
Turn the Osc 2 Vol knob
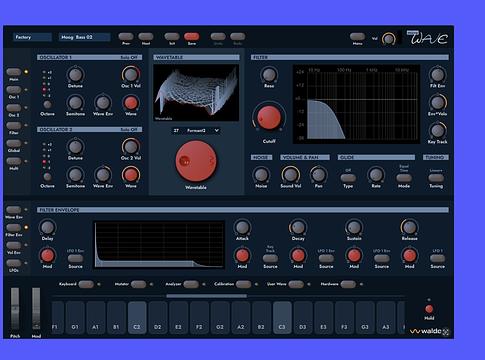tap(131, 146)
